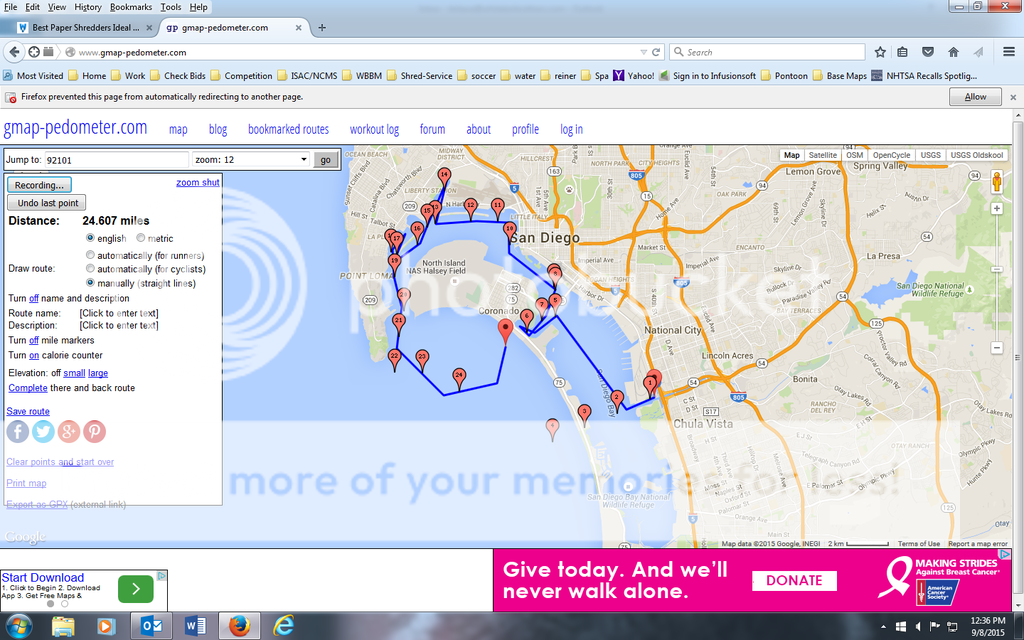
Task: Zoom in the map with plus button
Action: 996,209
